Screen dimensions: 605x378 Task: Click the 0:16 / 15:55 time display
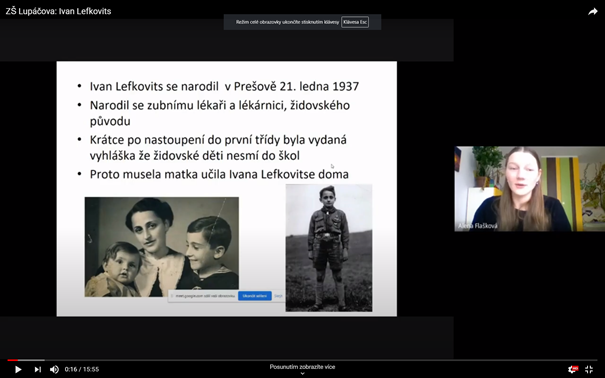82,369
